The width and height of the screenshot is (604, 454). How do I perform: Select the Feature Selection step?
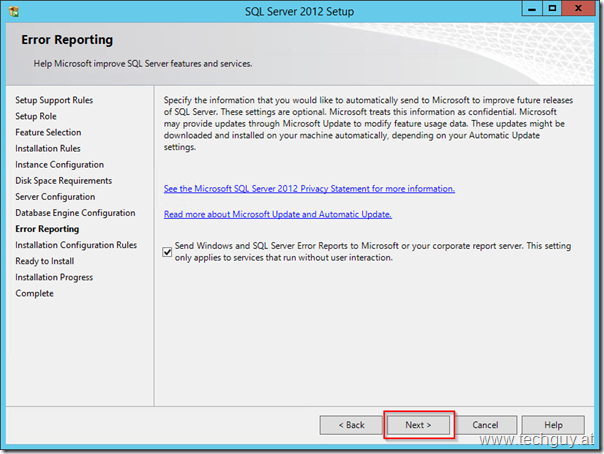[48, 132]
